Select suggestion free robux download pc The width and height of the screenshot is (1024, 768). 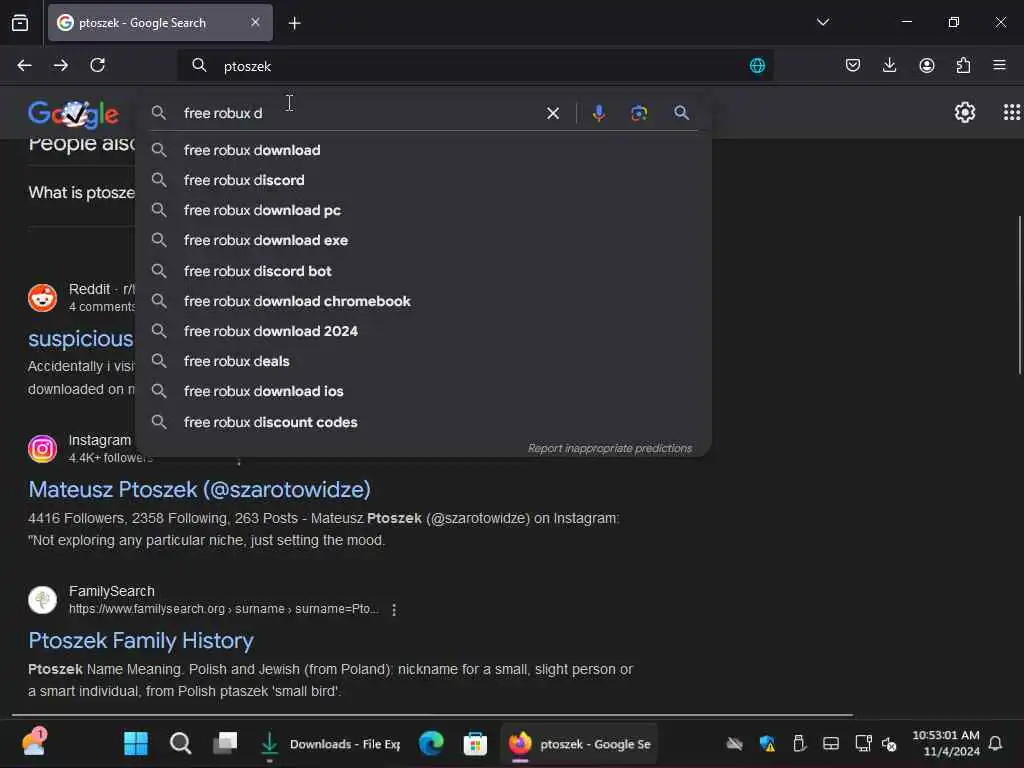click(x=423, y=210)
